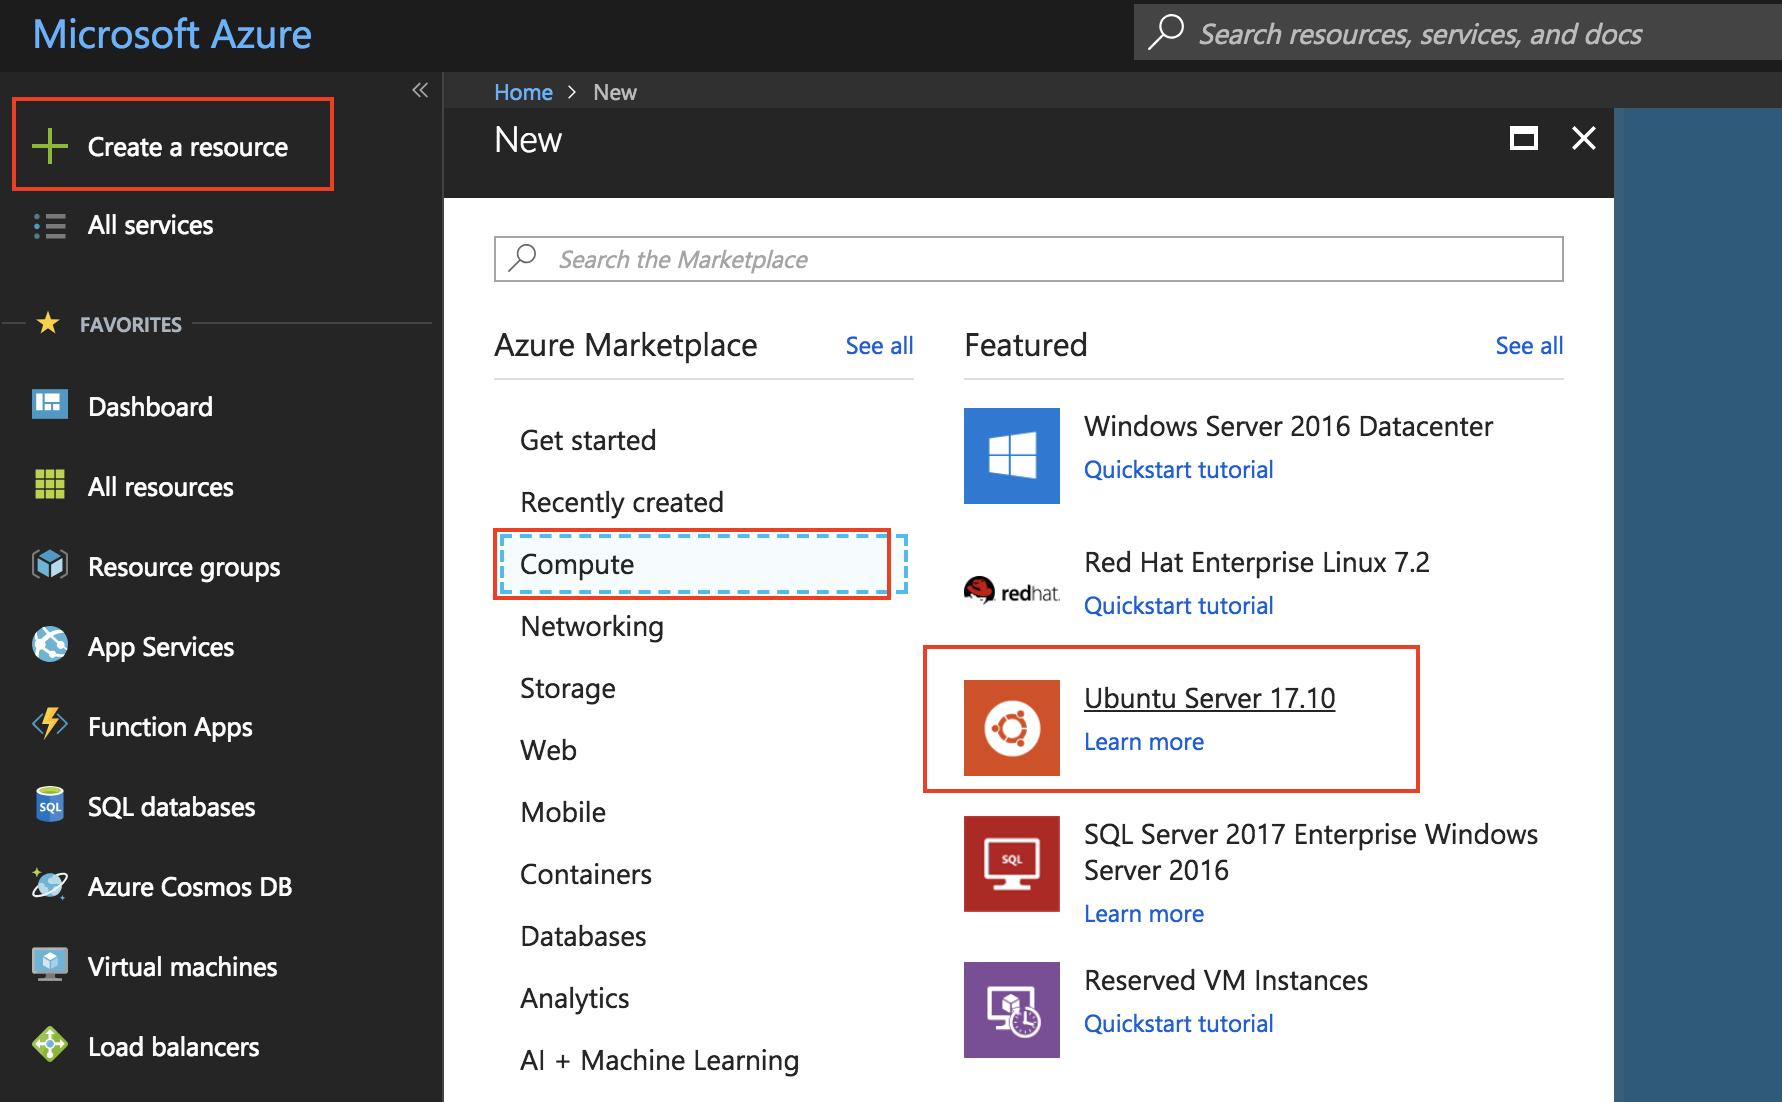Close the New blade
This screenshot has width=1782, height=1102.
1584,138
